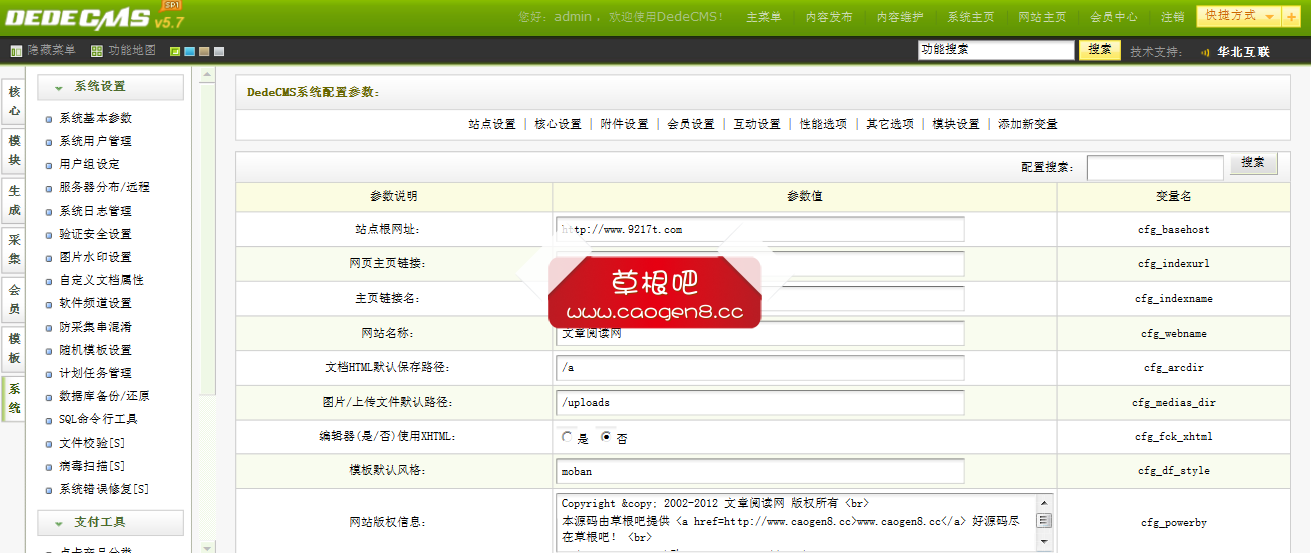The image size is (1311, 553).
Task: Choose the tan skin color square
Action: pos(204,51)
